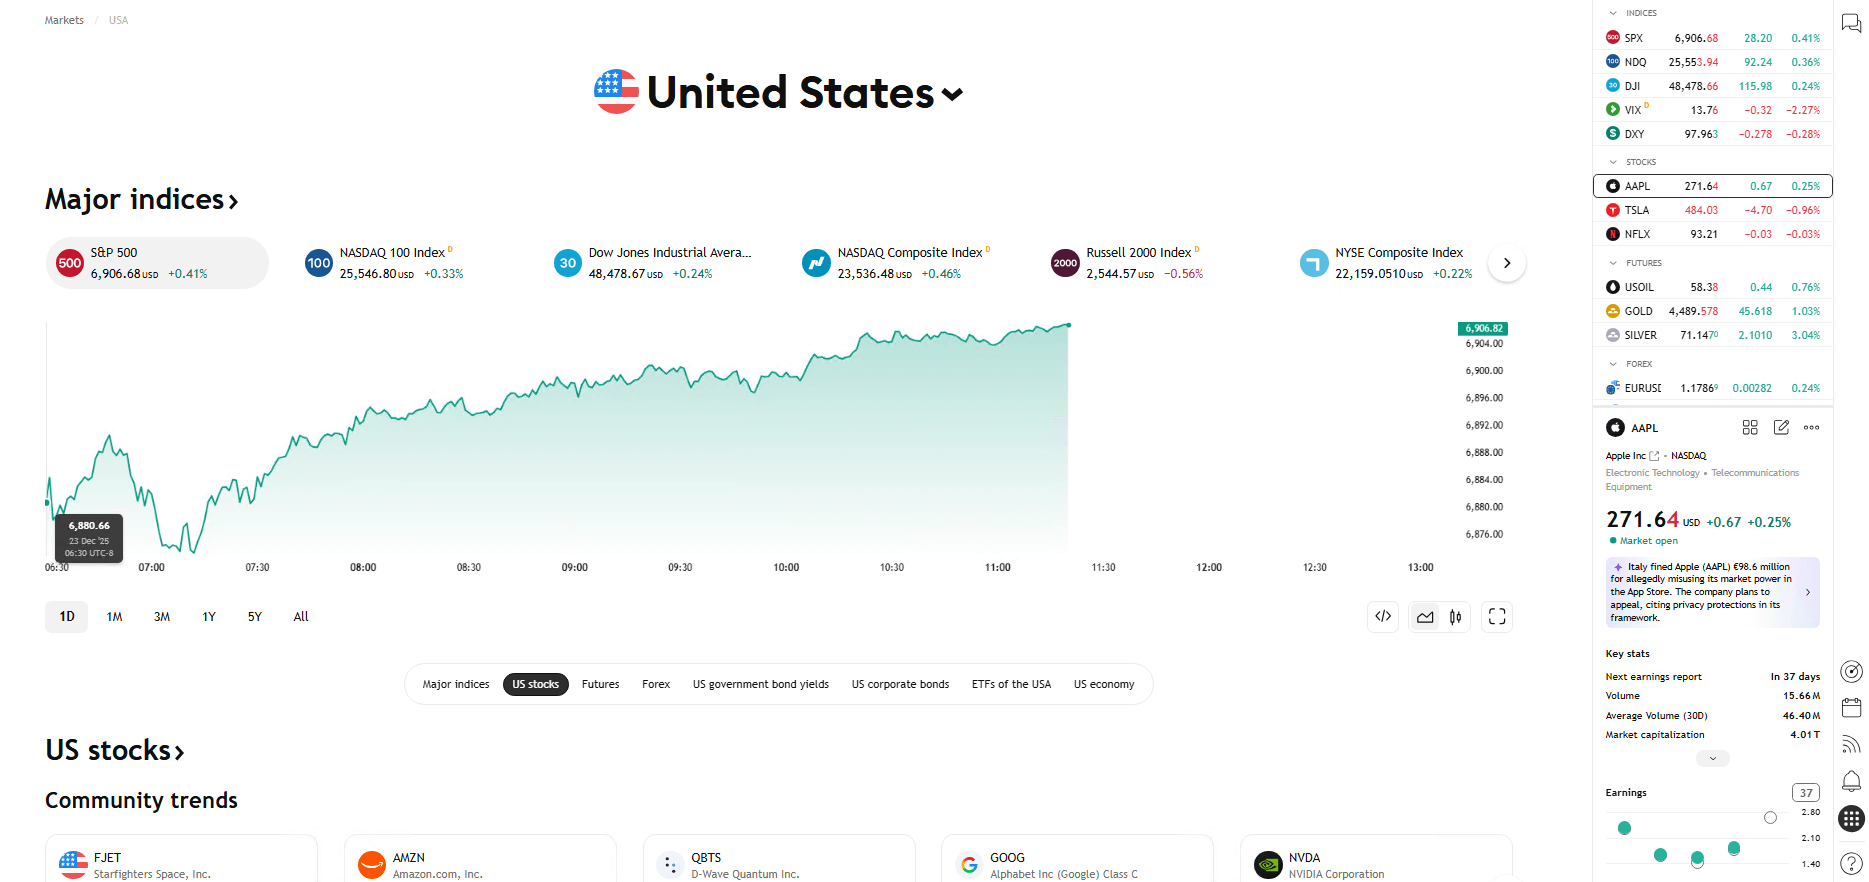The height and width of the screenshot is (882, 1869).
Task: Open the news feed icon in sidebar
Action: (x=1851, y=744)
